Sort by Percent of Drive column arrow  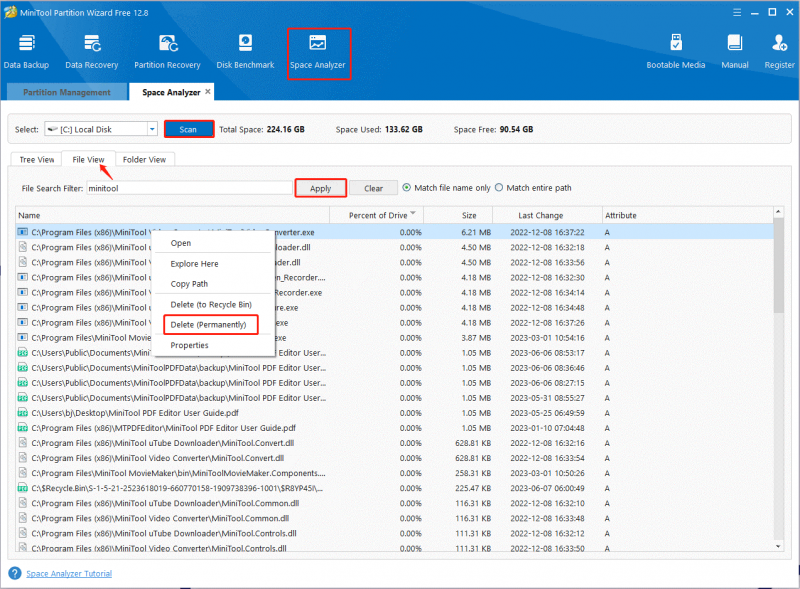pyautogui.click(x=413, y=213)
